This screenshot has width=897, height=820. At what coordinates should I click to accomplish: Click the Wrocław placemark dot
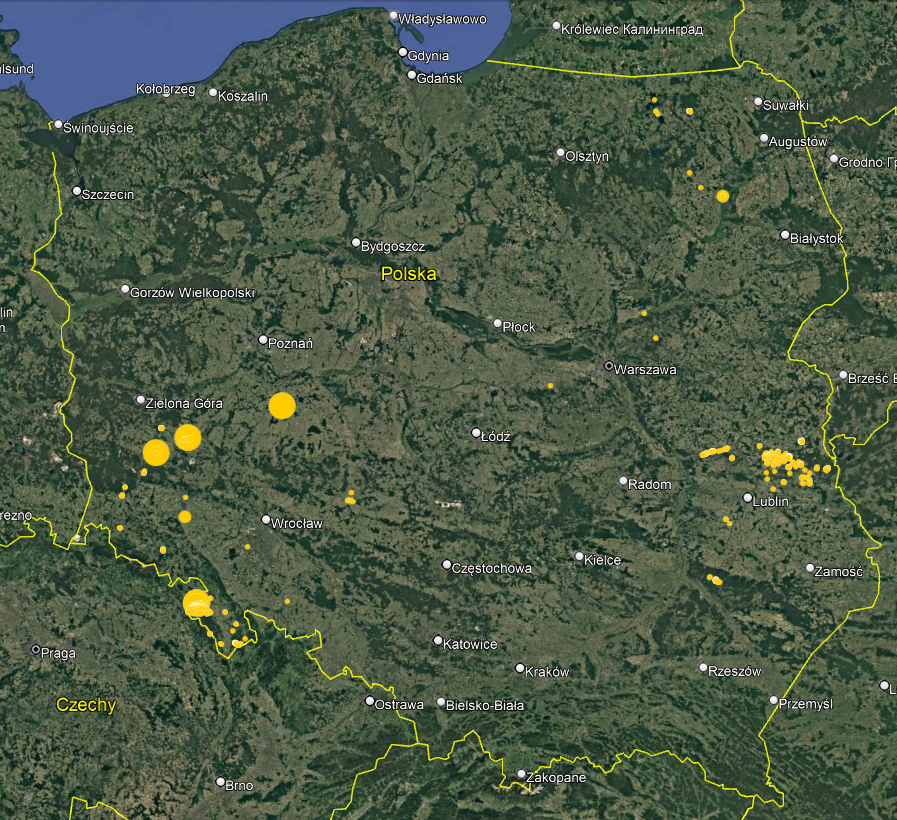pos(266,520)
